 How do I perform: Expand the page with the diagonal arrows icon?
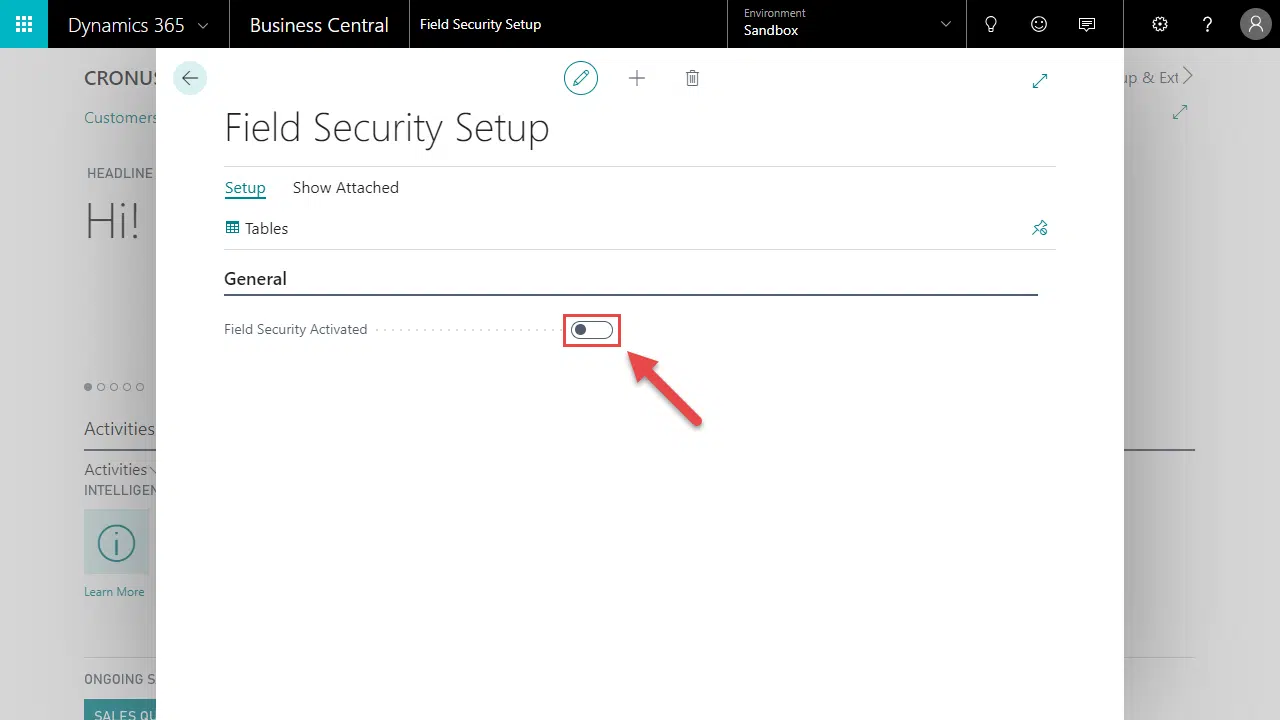tap(1040, 80)
